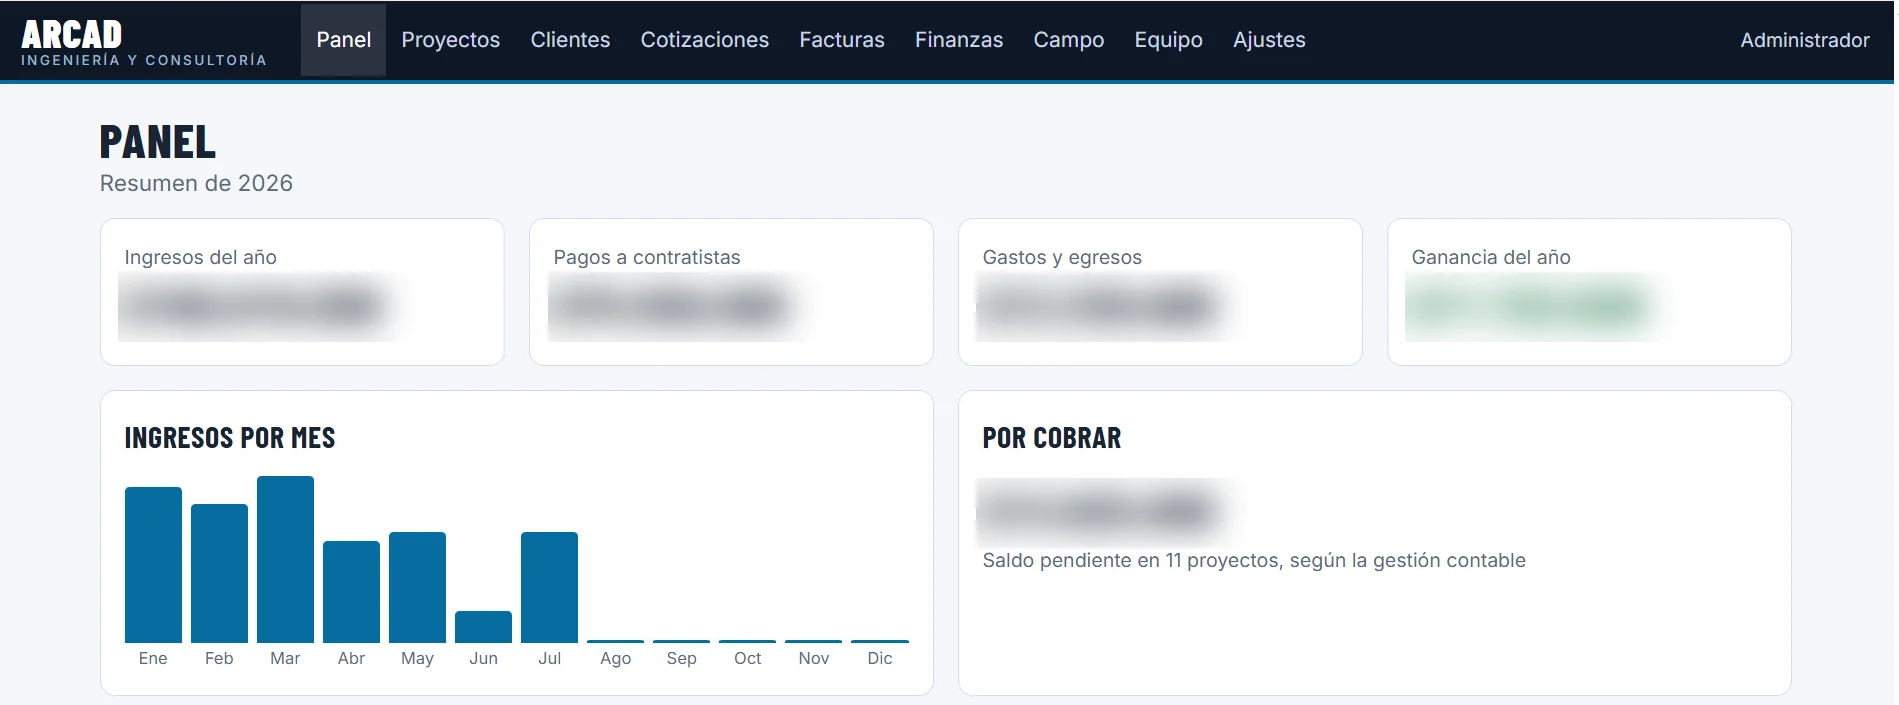Click the Resumen de 2026 subtitle

pos(196,183)
